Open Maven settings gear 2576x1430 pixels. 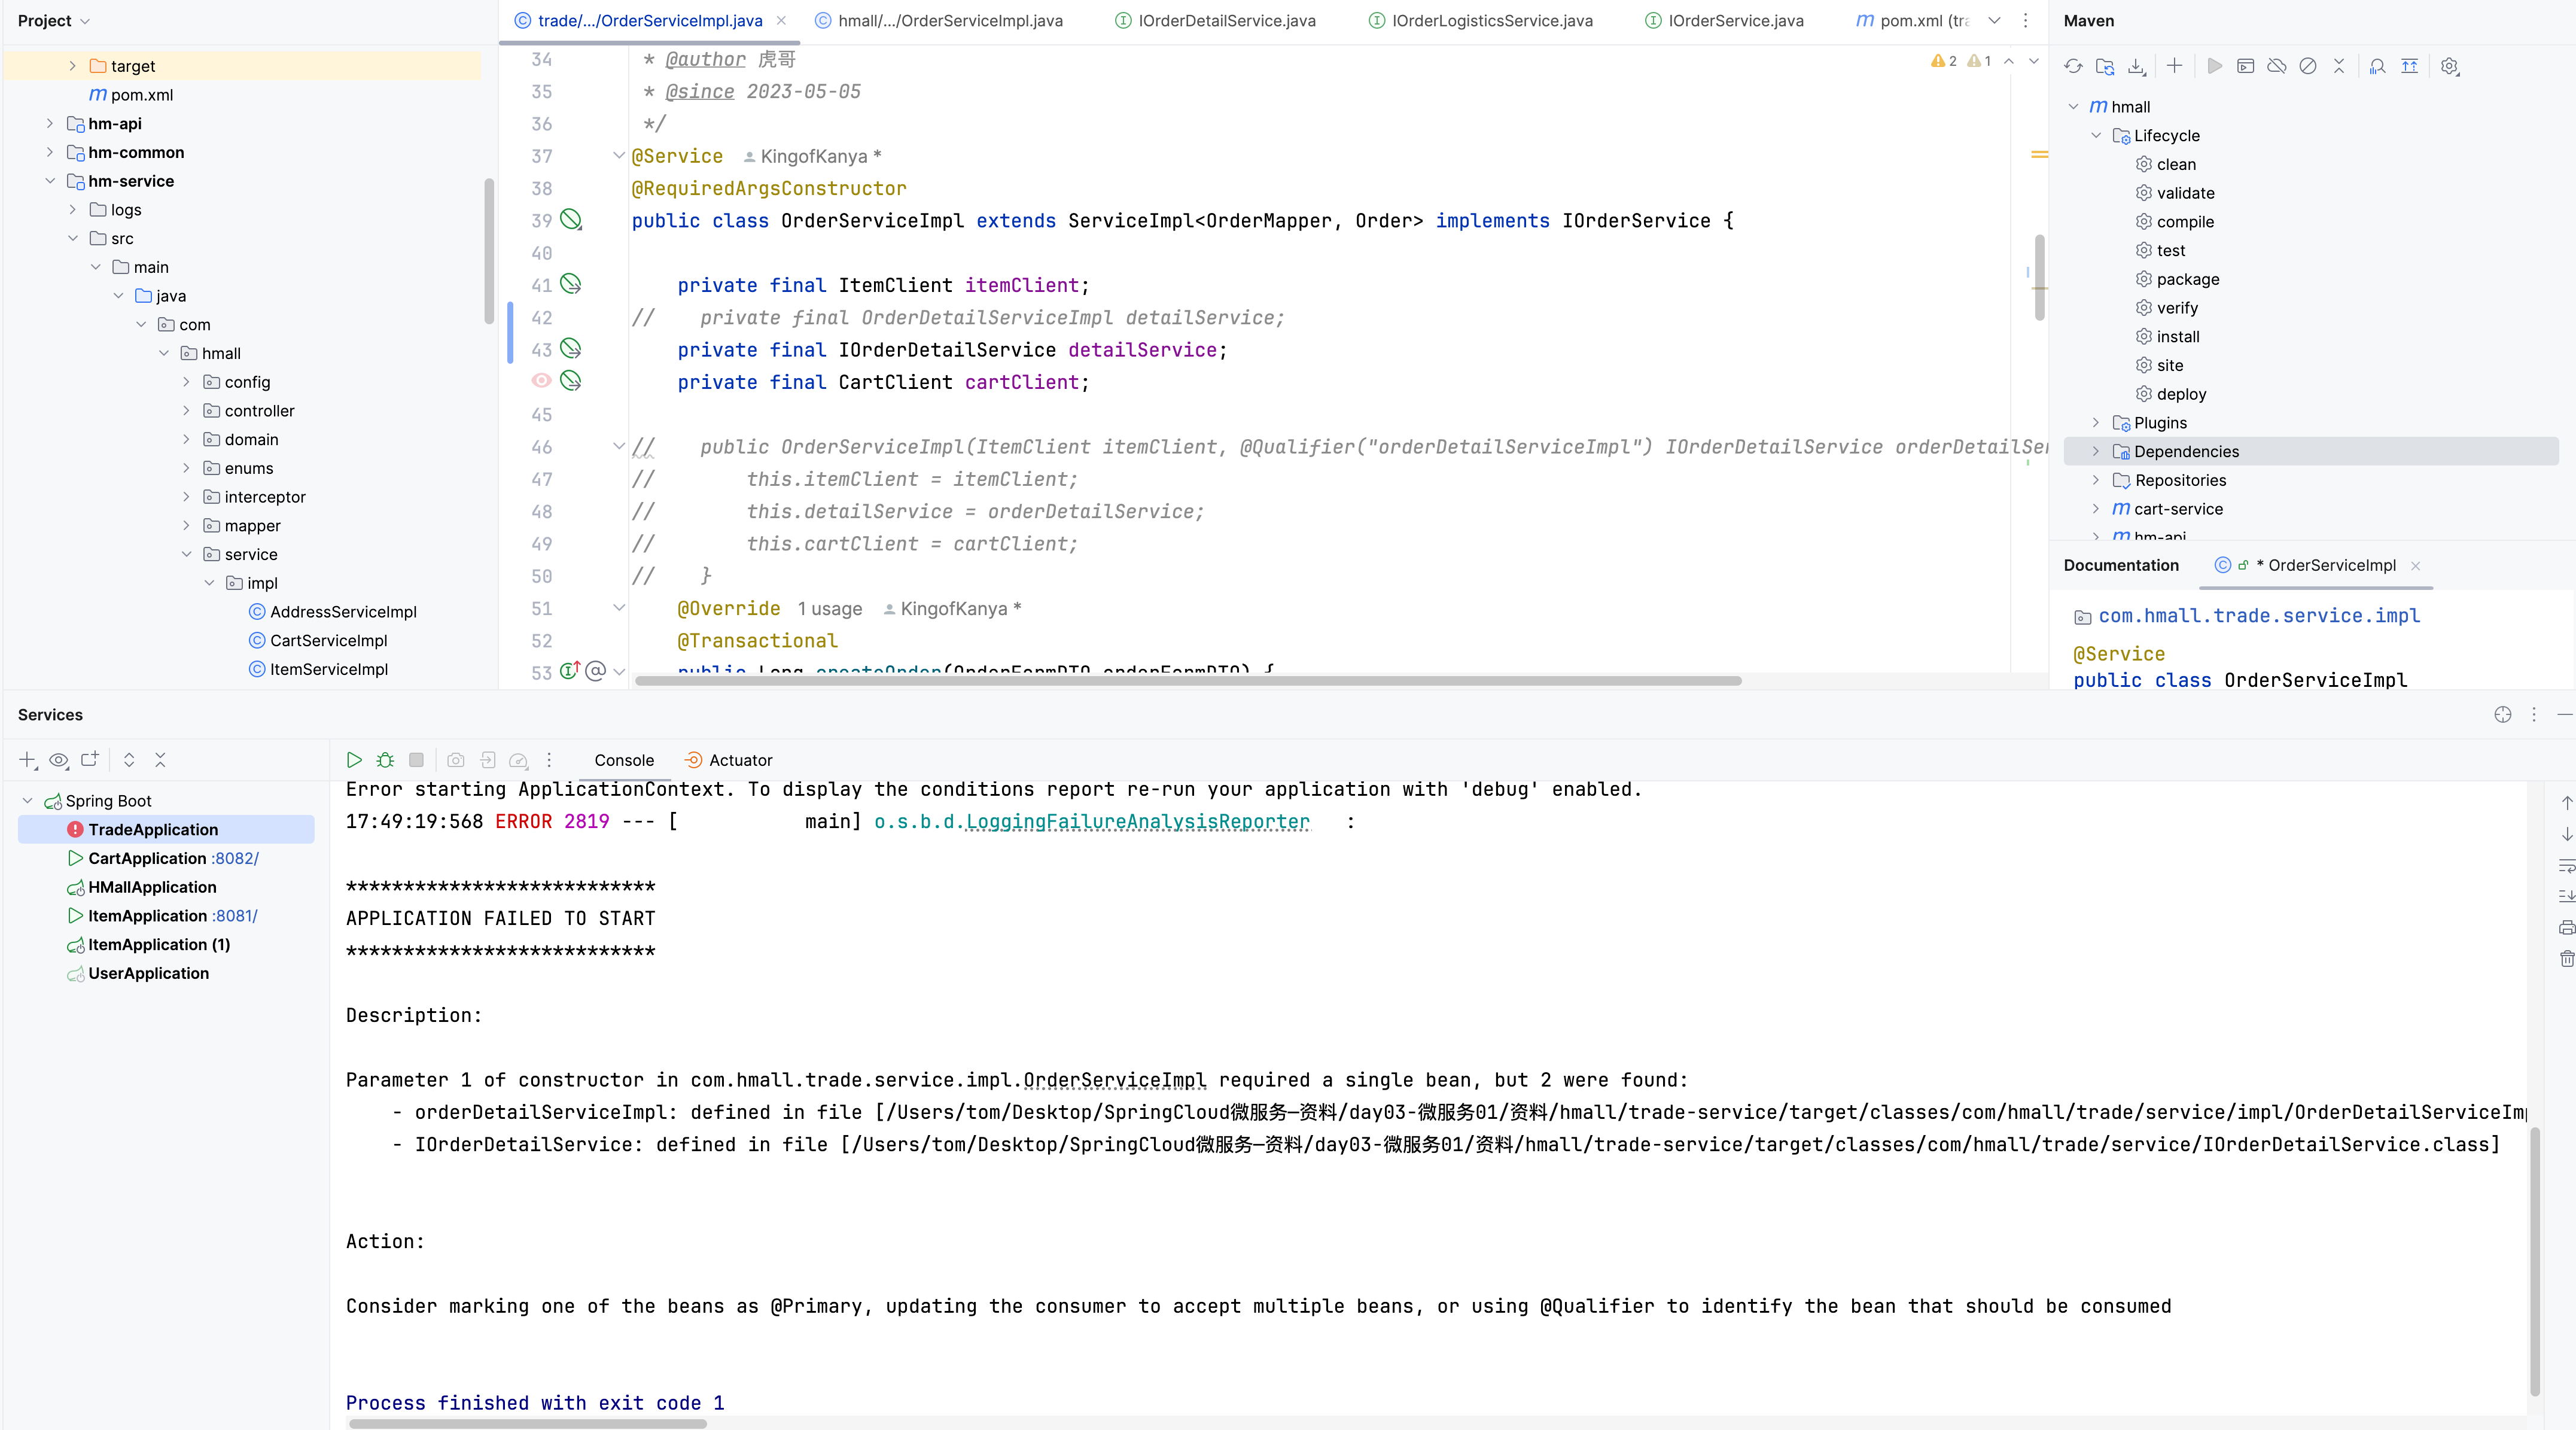(x=2449, y=66)
